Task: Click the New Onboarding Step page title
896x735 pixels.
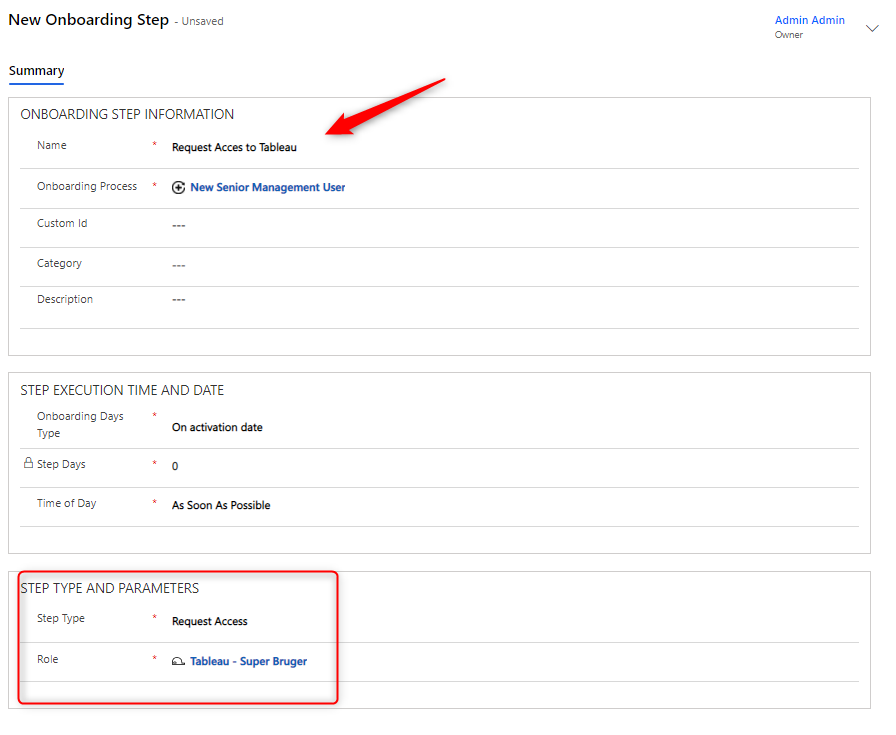Action: pyautogui.click(x=88, y=20)
